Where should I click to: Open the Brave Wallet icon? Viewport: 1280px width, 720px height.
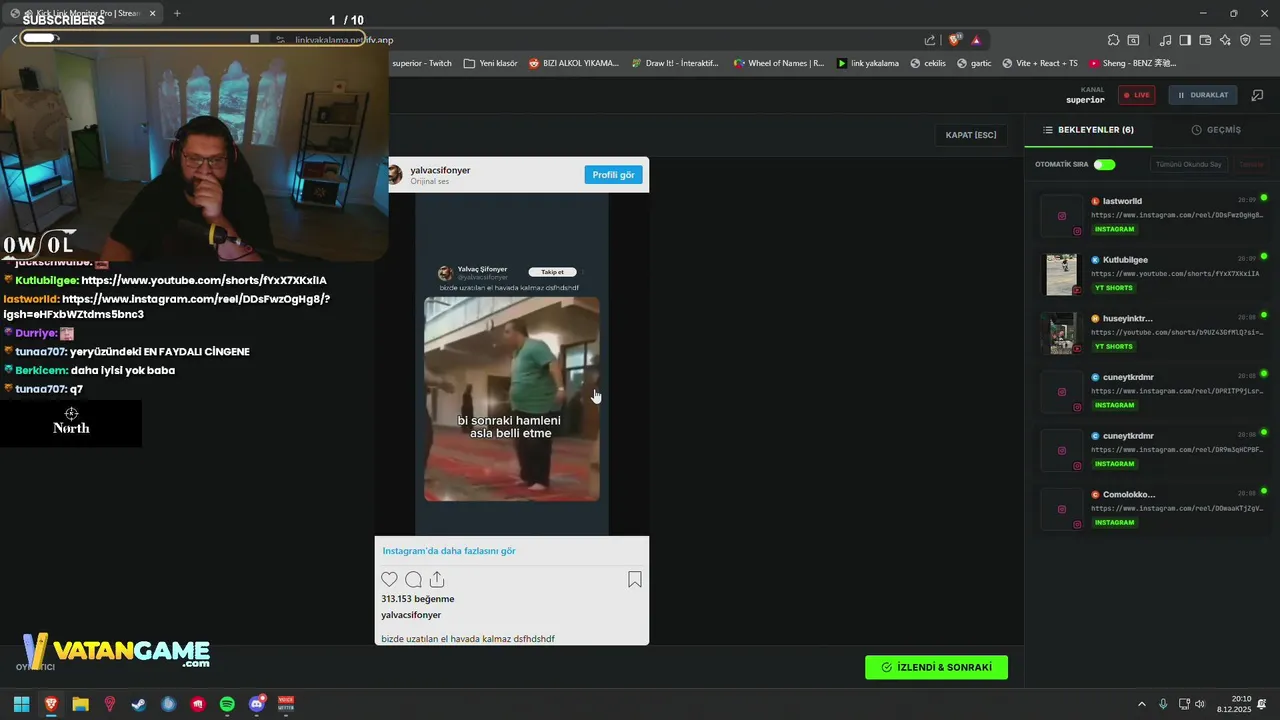point(1205,40)
